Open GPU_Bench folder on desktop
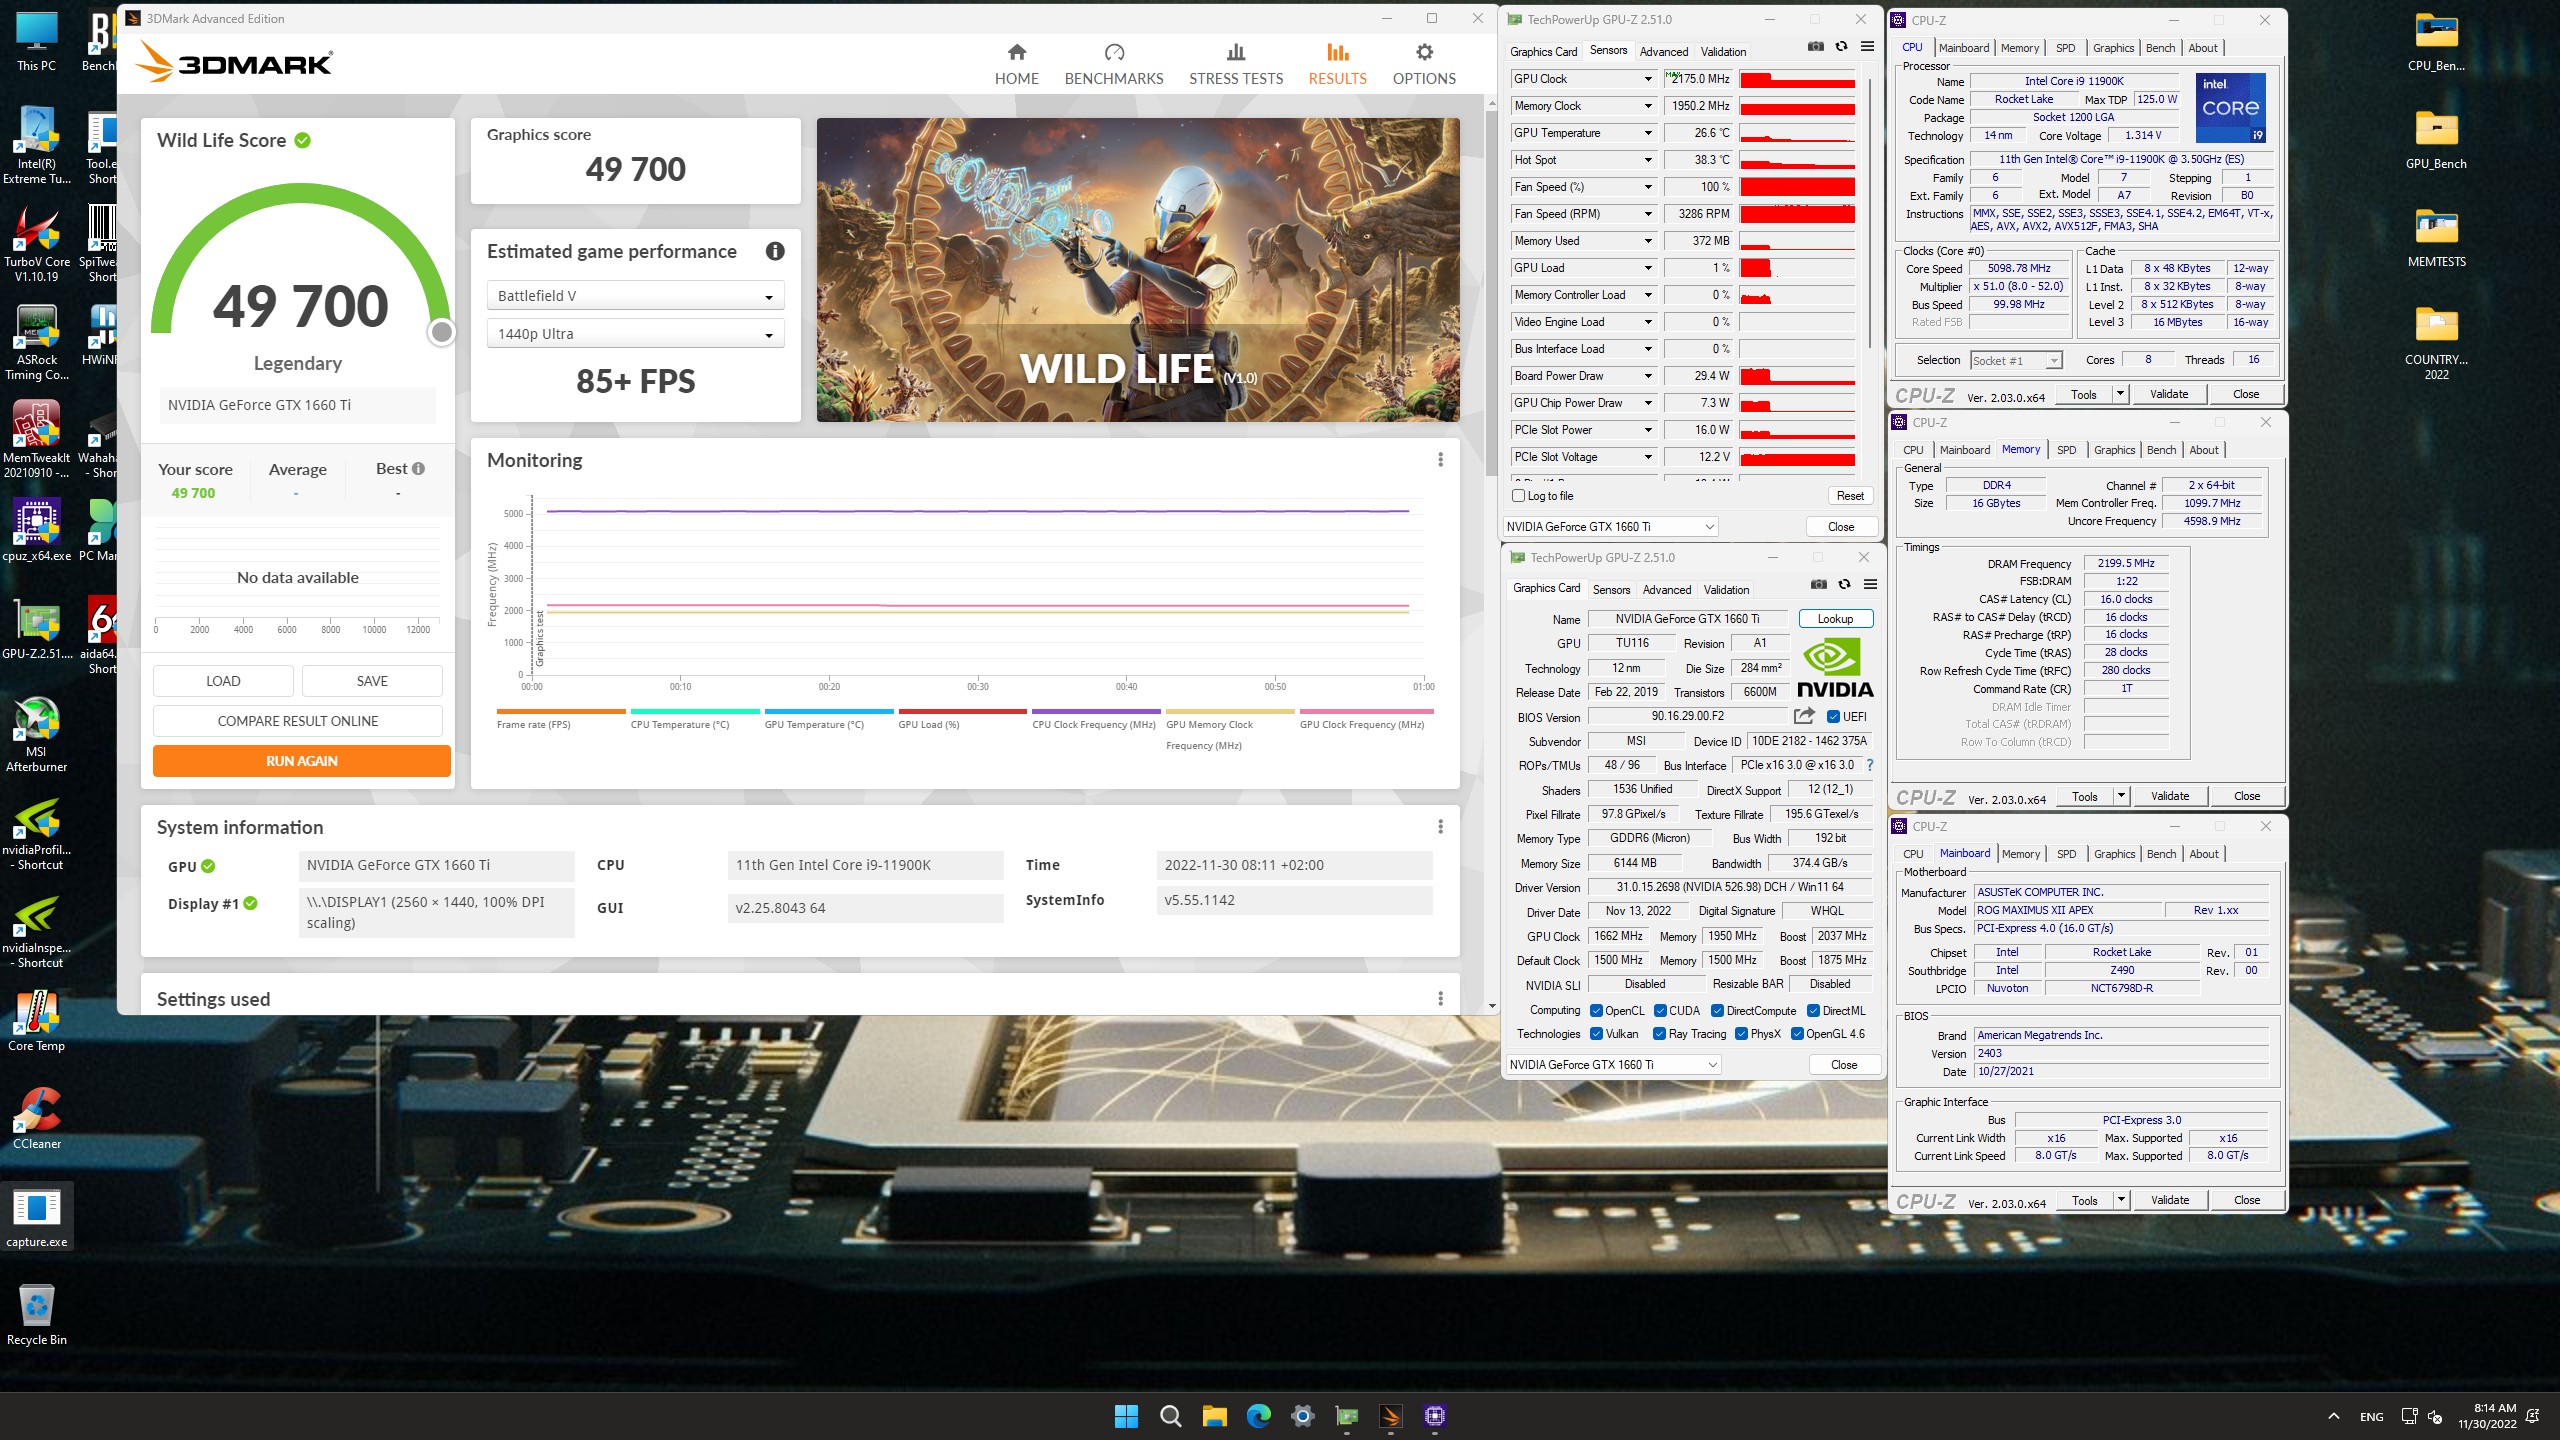2560x1440 pixels. [x=2436, y=139]
